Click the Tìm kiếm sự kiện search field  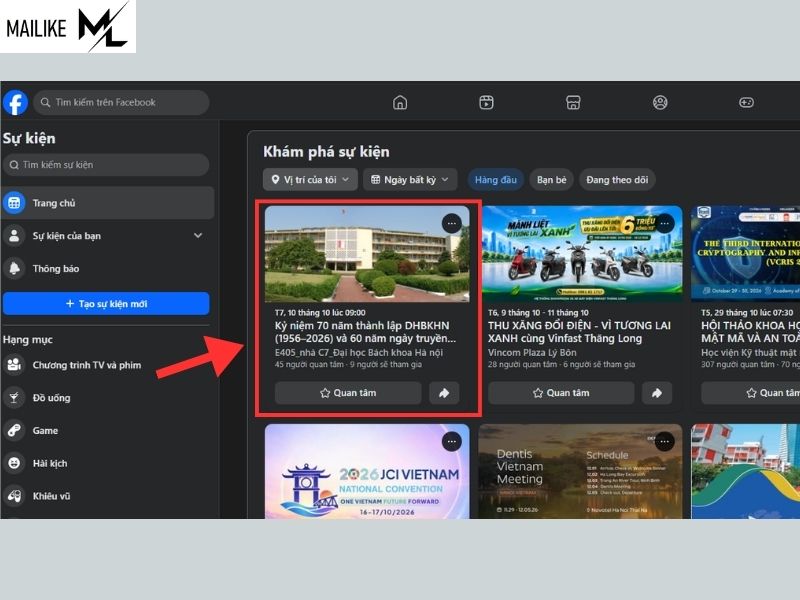[x=106, y=165]
